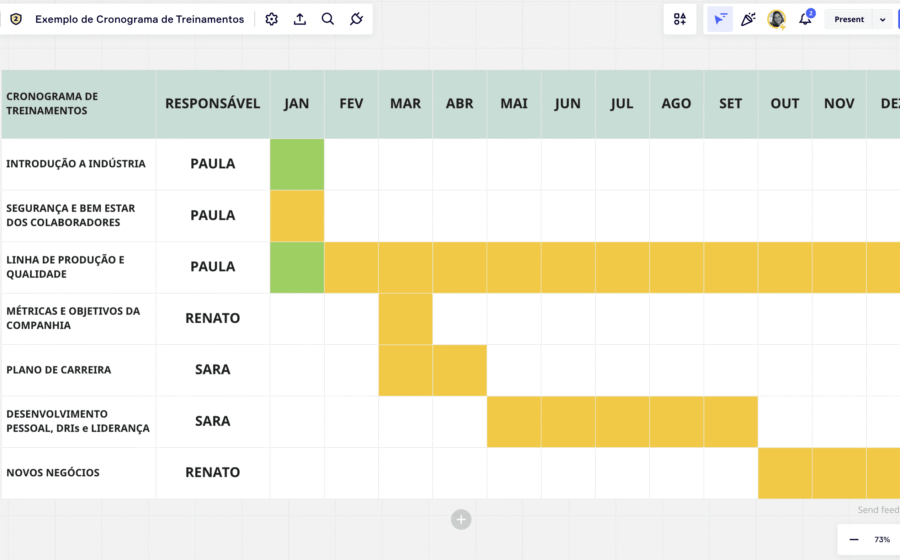
Task: Select green JAN cell of Linha de Produção
Action: click(297, 267)
